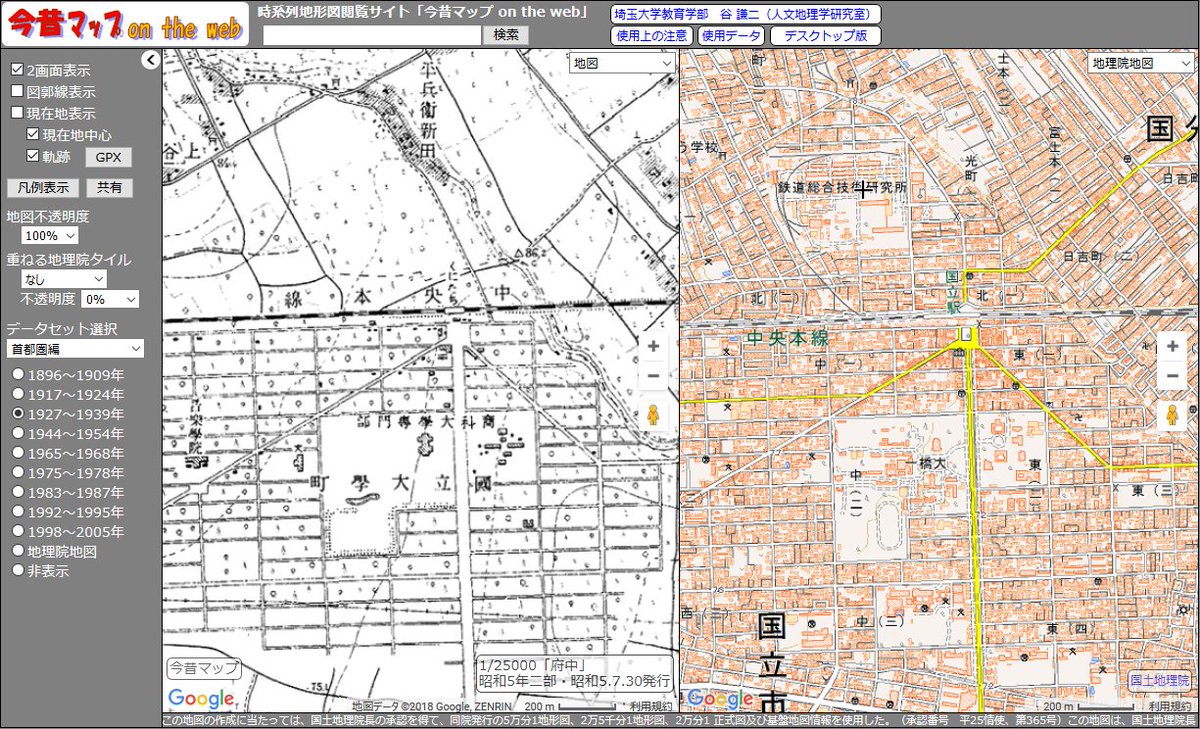Select the 1927～1939年 period
The image size is (1200, 729).
(x=17, y=414)
